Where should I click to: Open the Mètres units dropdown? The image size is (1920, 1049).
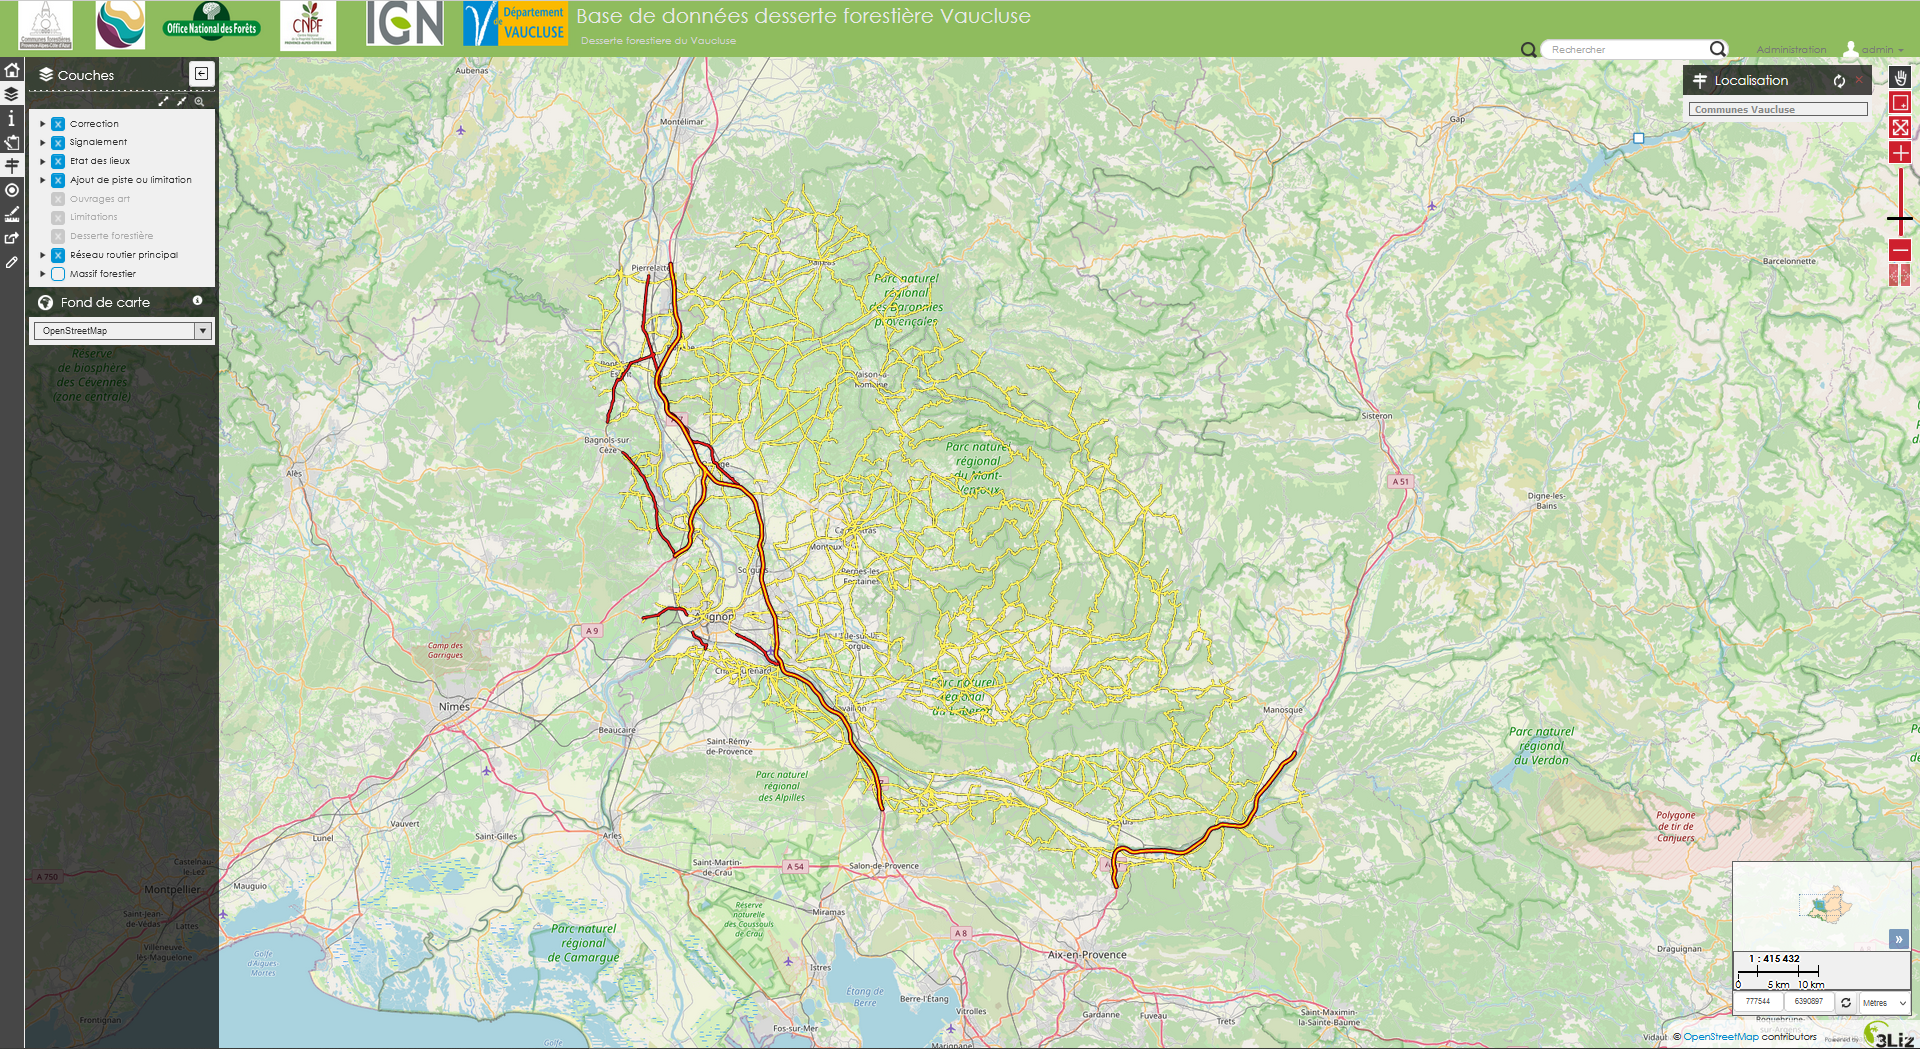(1884, 1002)
